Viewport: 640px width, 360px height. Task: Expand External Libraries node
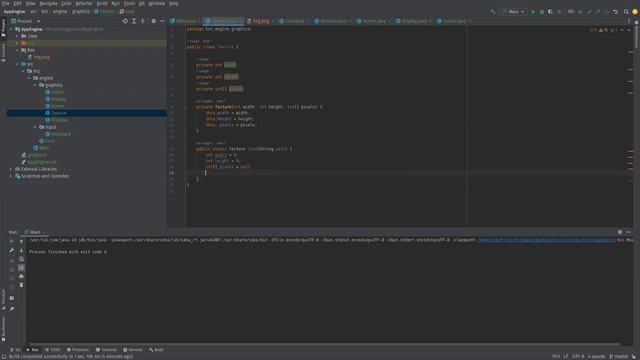(x=11, y=169)
